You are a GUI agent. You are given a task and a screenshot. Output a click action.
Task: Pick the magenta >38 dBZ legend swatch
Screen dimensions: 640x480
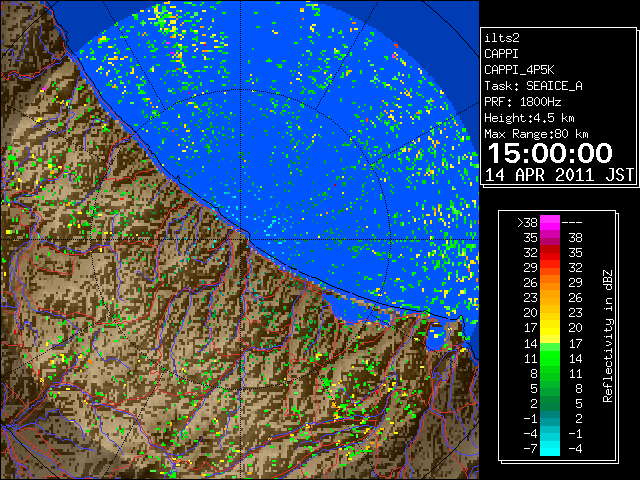point(550,222)
